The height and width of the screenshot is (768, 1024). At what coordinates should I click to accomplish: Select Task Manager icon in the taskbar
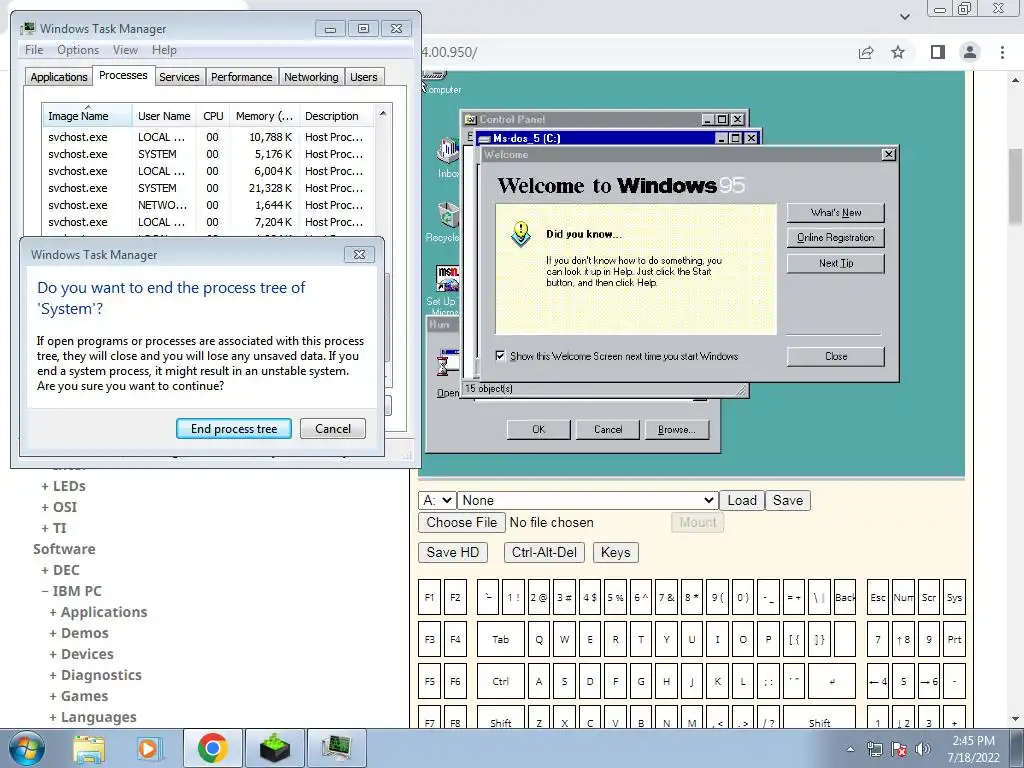point(337,748)
